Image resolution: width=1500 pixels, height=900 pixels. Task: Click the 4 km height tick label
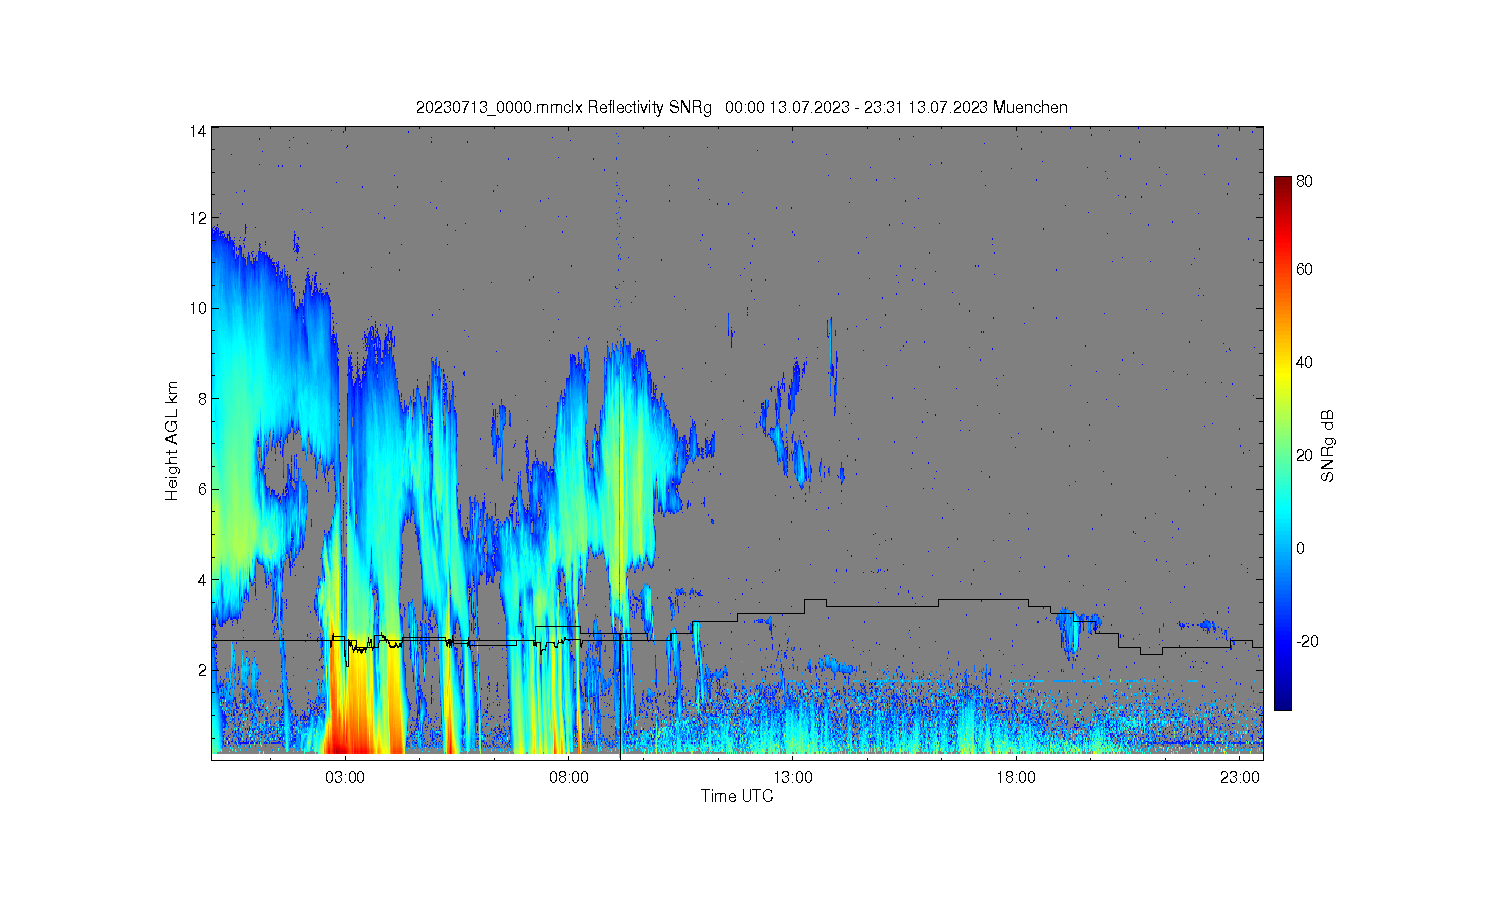202,579
